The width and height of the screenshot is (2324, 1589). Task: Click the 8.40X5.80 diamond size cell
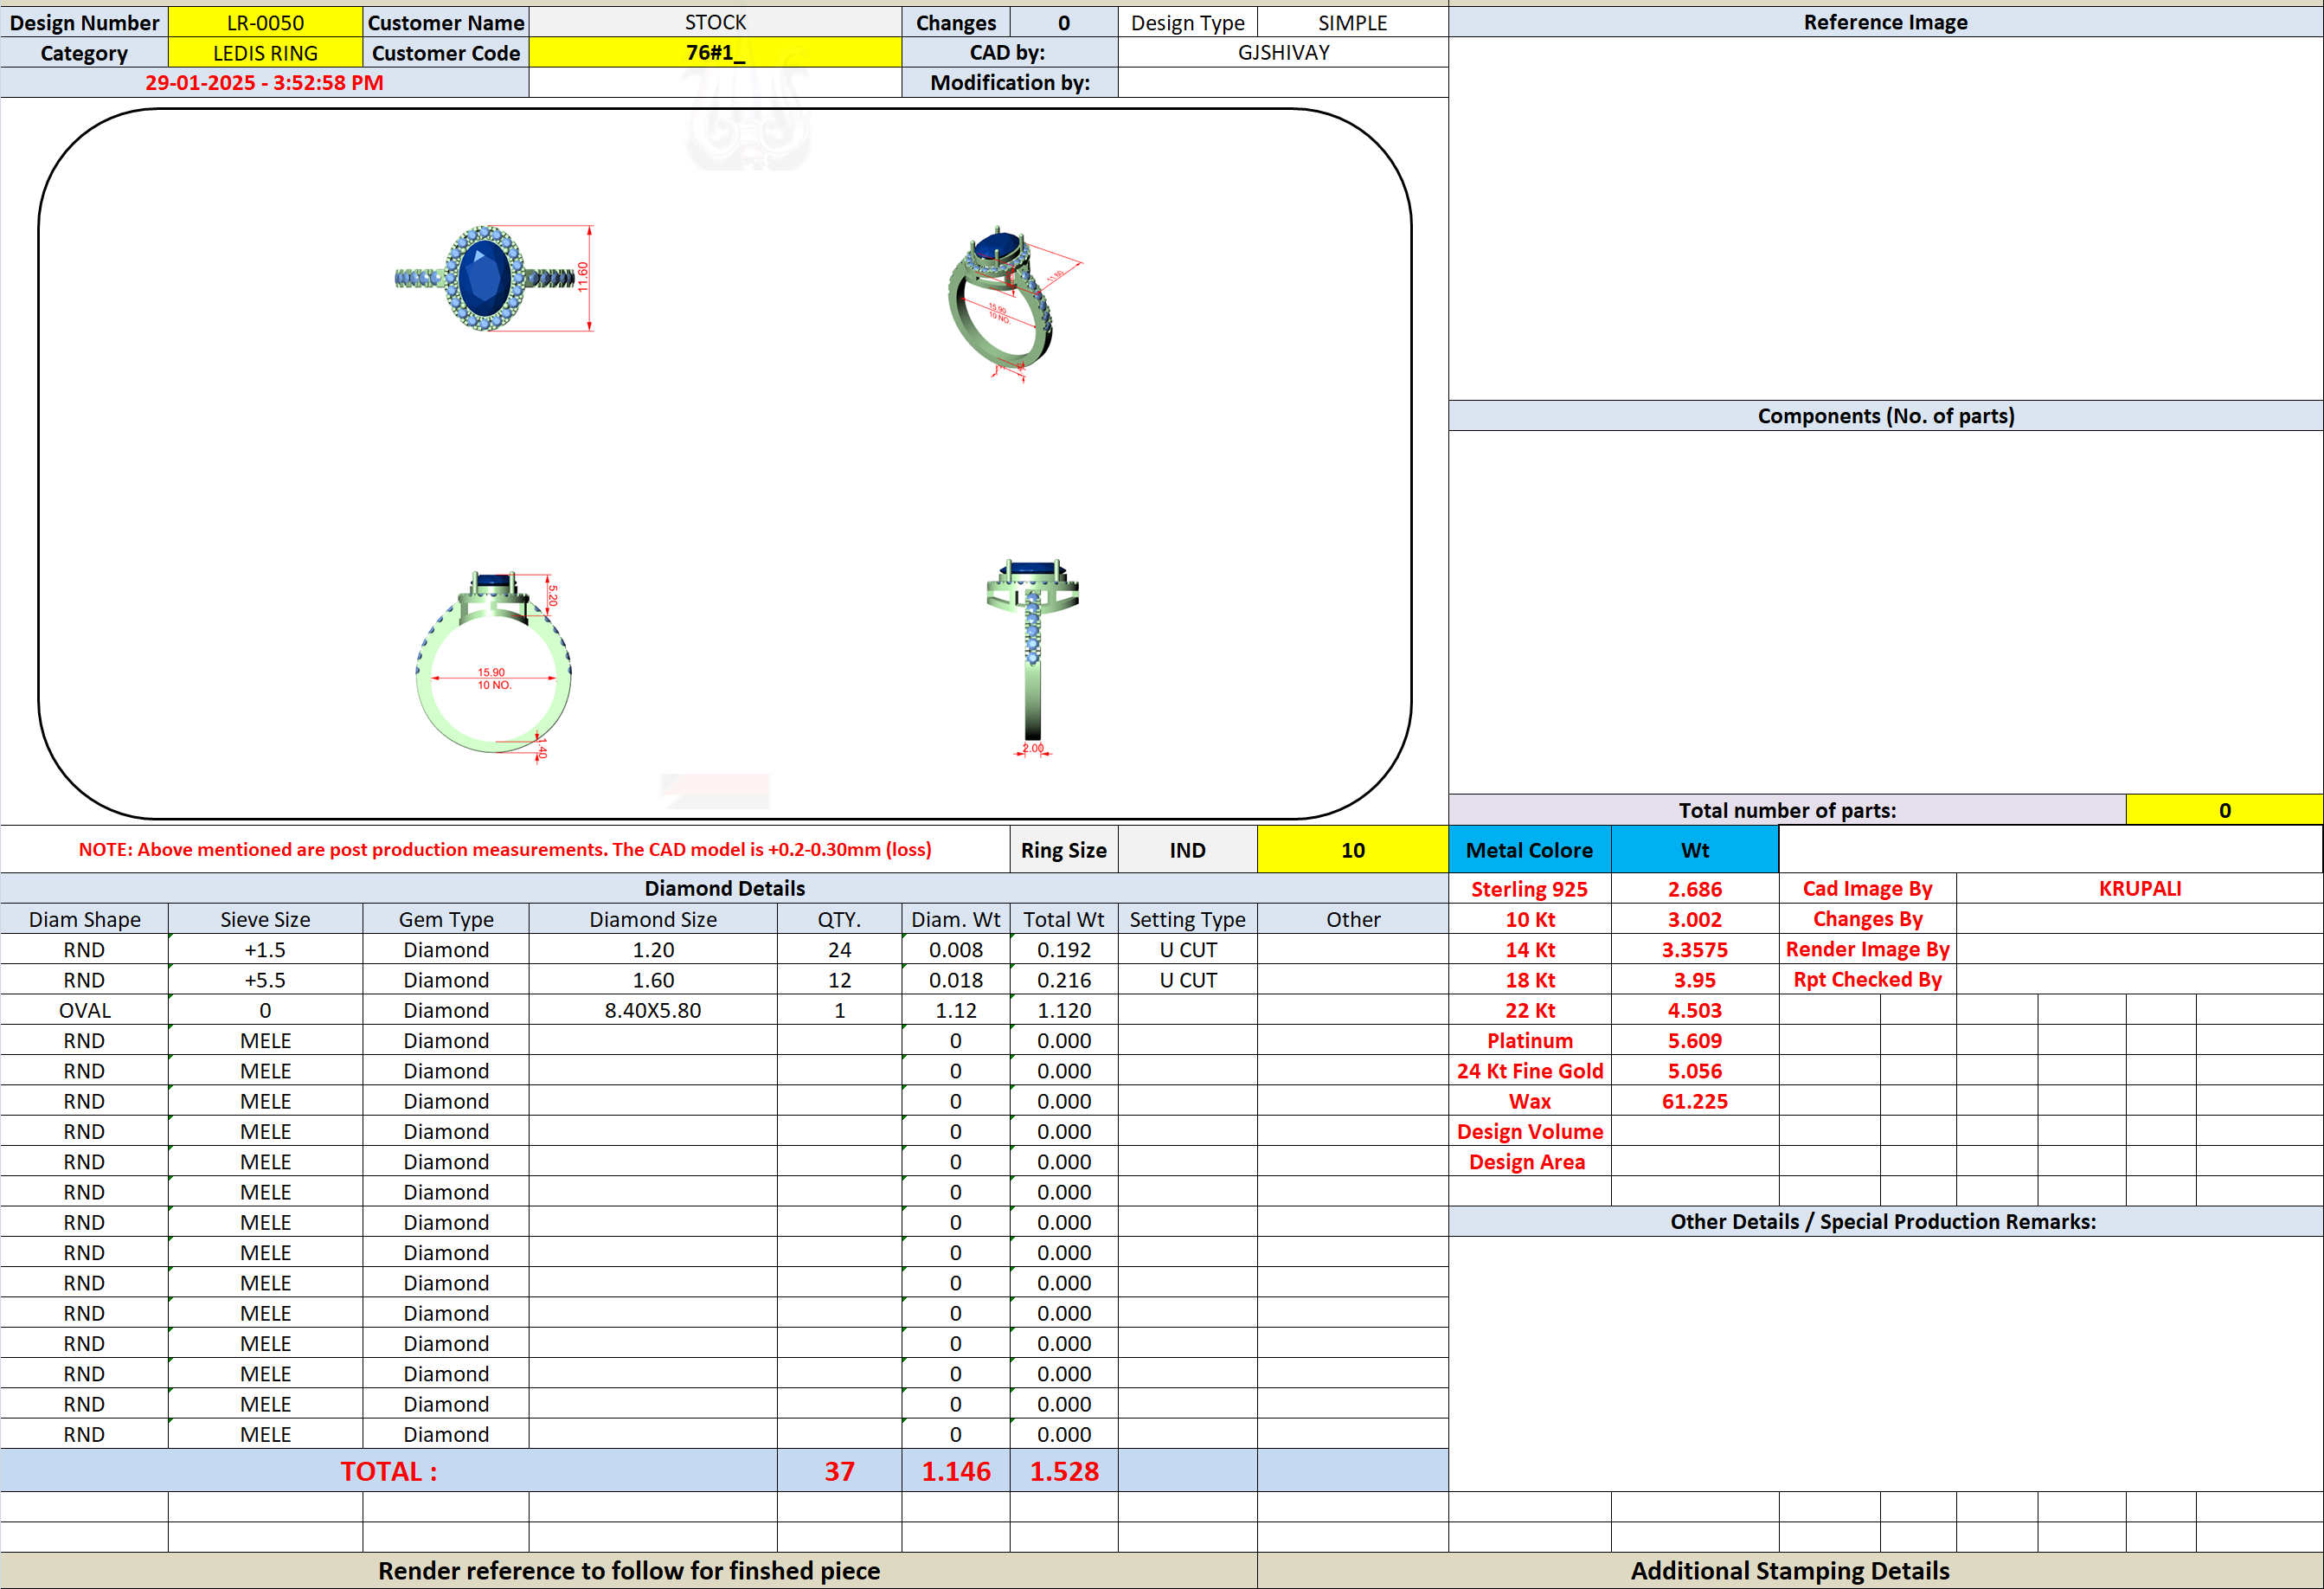[653, 1010]
